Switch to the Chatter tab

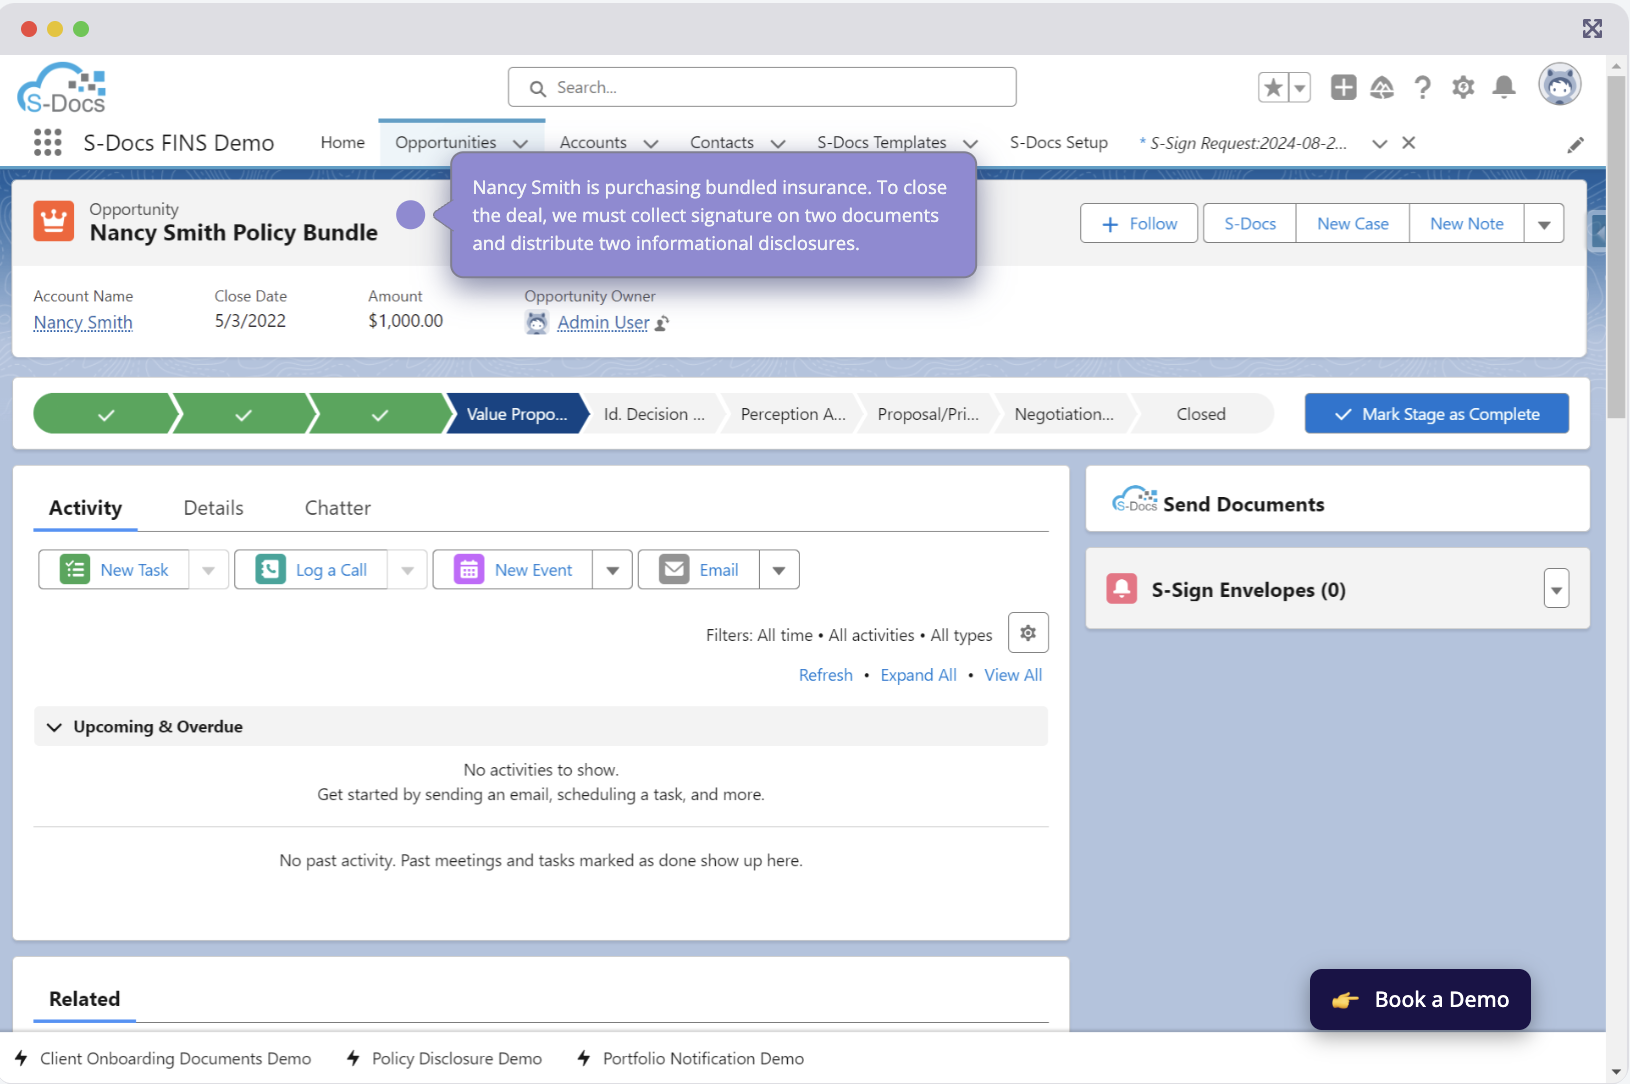click(338, 508)
